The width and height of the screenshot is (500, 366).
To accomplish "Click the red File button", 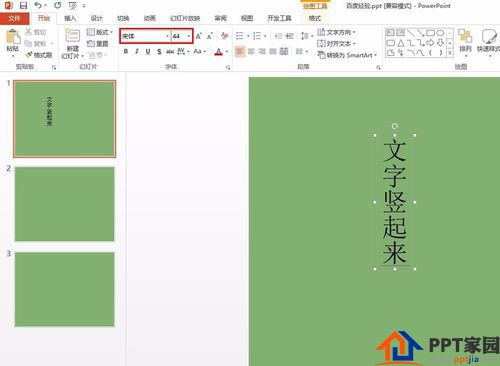I will [x=14, y=18].
